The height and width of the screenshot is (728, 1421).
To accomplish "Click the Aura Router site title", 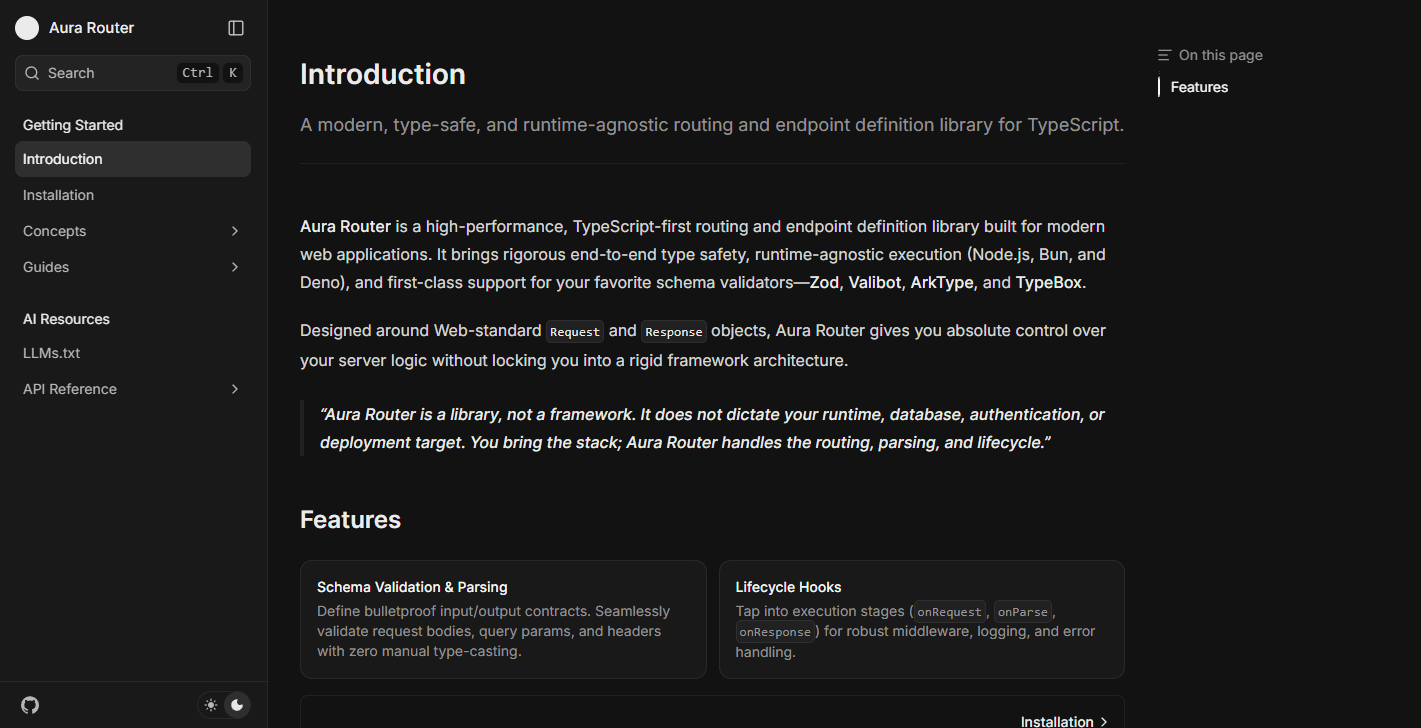I will (91, 28).
